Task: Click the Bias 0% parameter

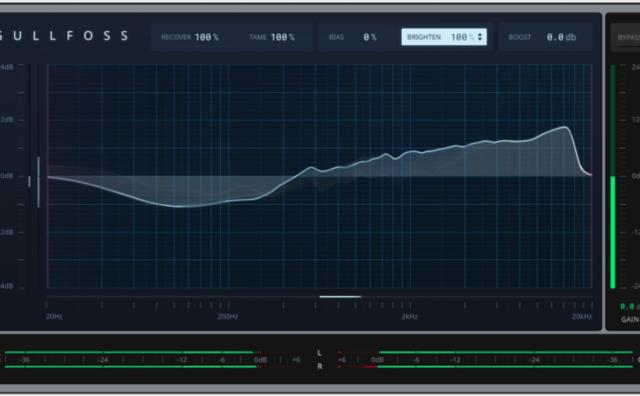Action: tap(353, 37)
